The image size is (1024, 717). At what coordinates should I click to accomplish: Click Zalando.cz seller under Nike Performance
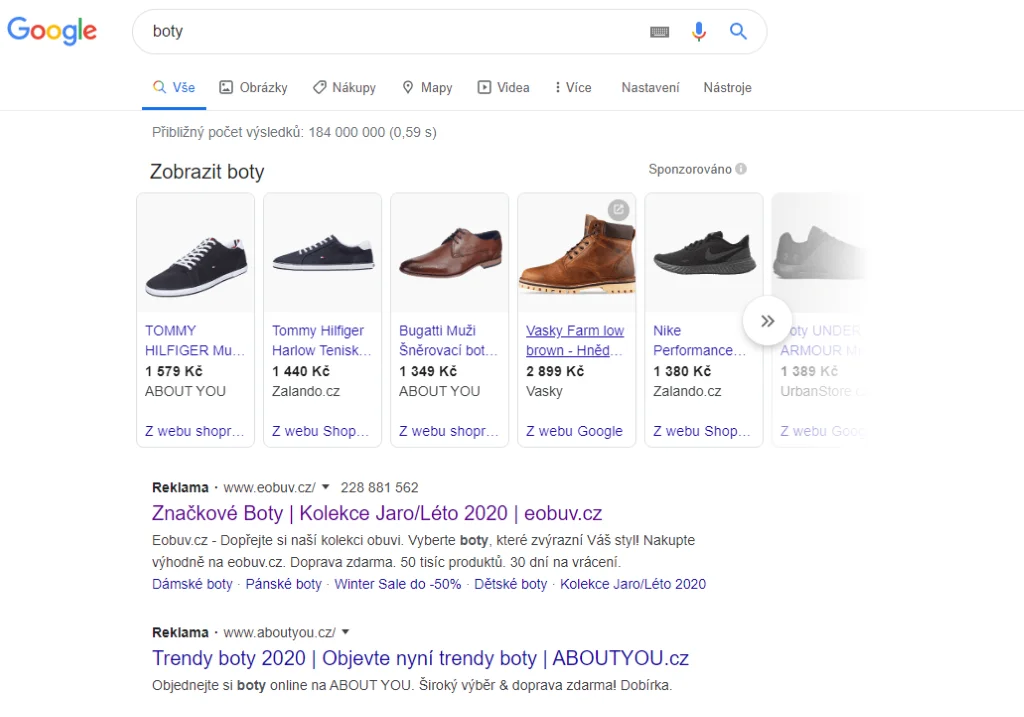click(687, 391)
